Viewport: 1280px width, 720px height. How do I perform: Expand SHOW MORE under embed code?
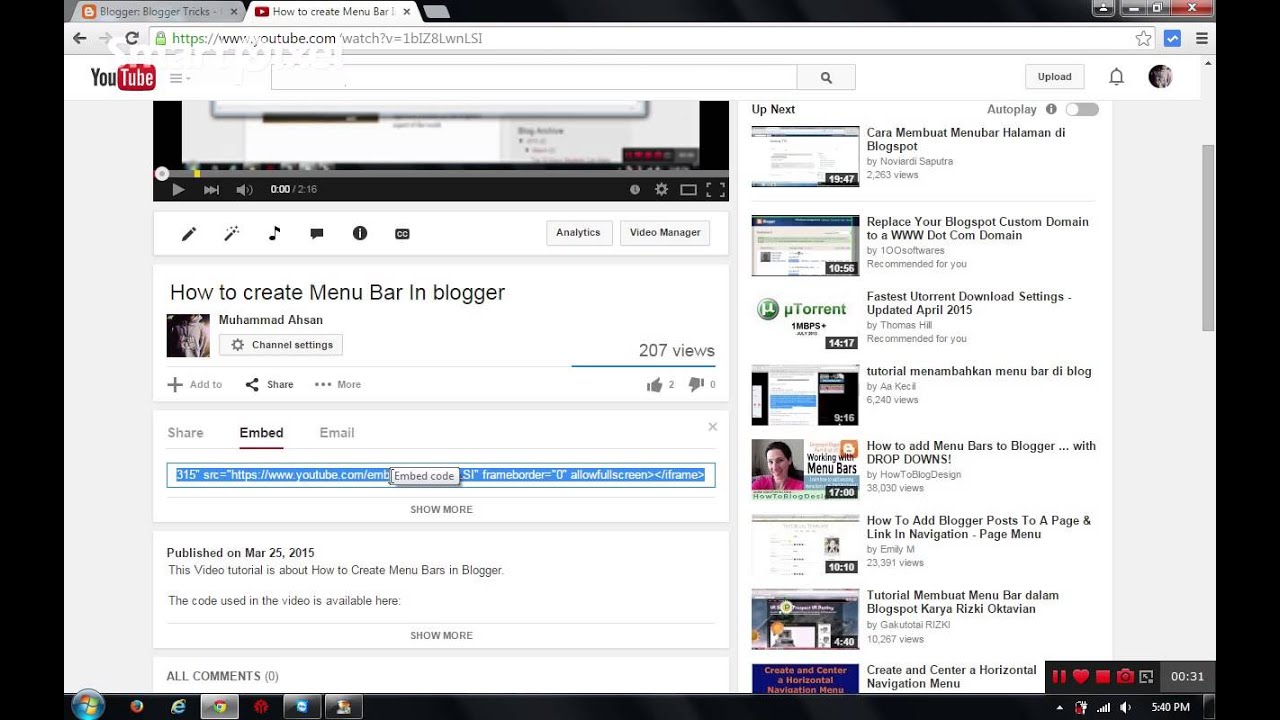click(441, 509)
